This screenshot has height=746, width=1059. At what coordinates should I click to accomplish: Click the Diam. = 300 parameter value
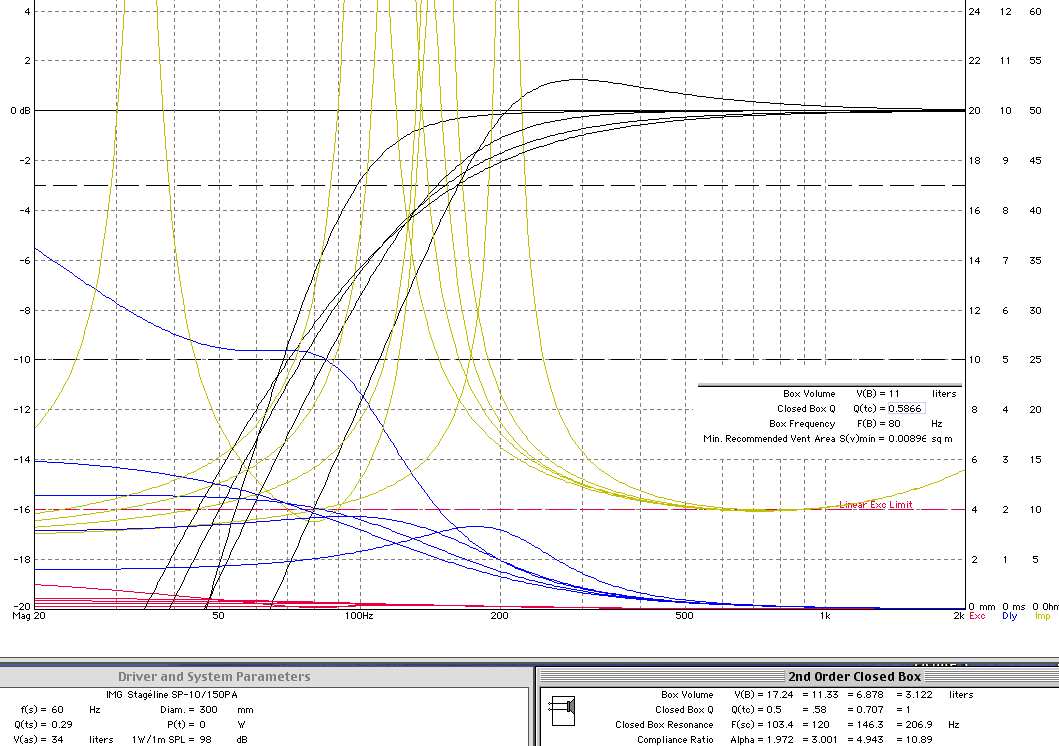click(188, 710)
